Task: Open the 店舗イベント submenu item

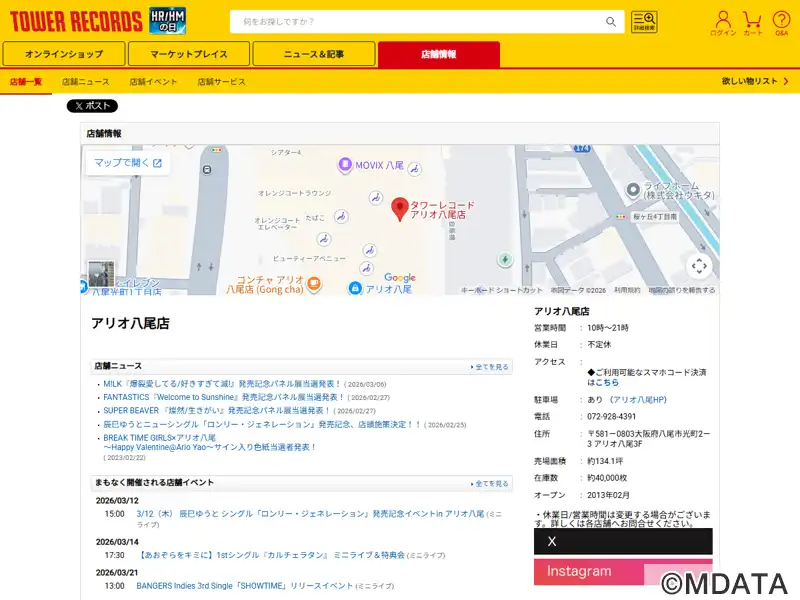Action: pyautogui.click(x=153, y=82)
